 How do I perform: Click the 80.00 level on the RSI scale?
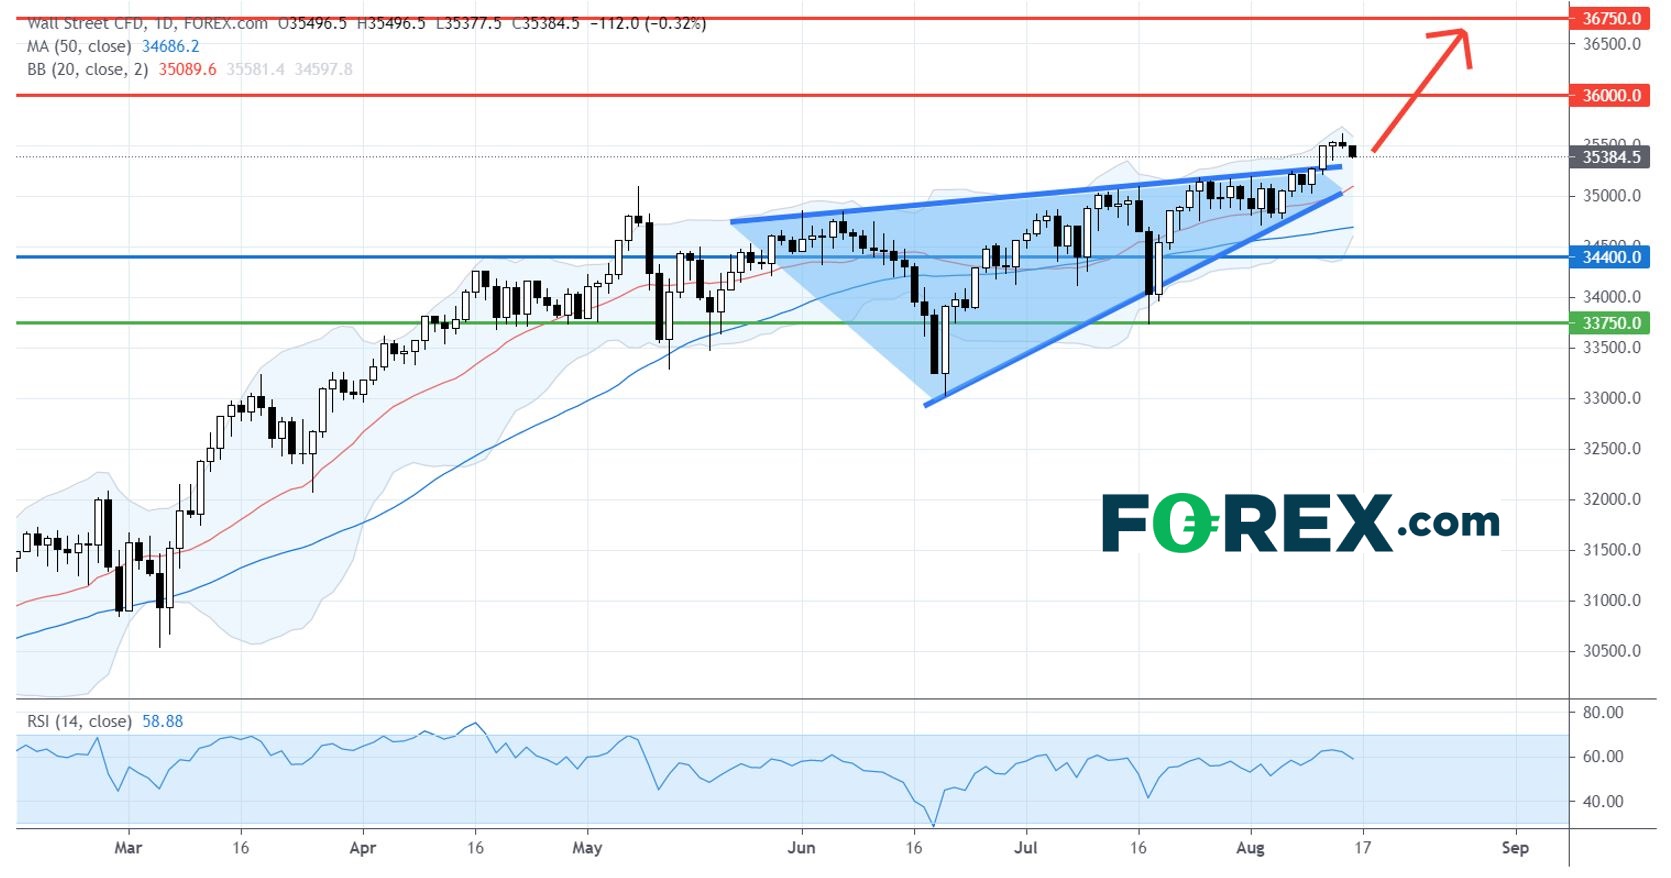tap(1602, 712)
